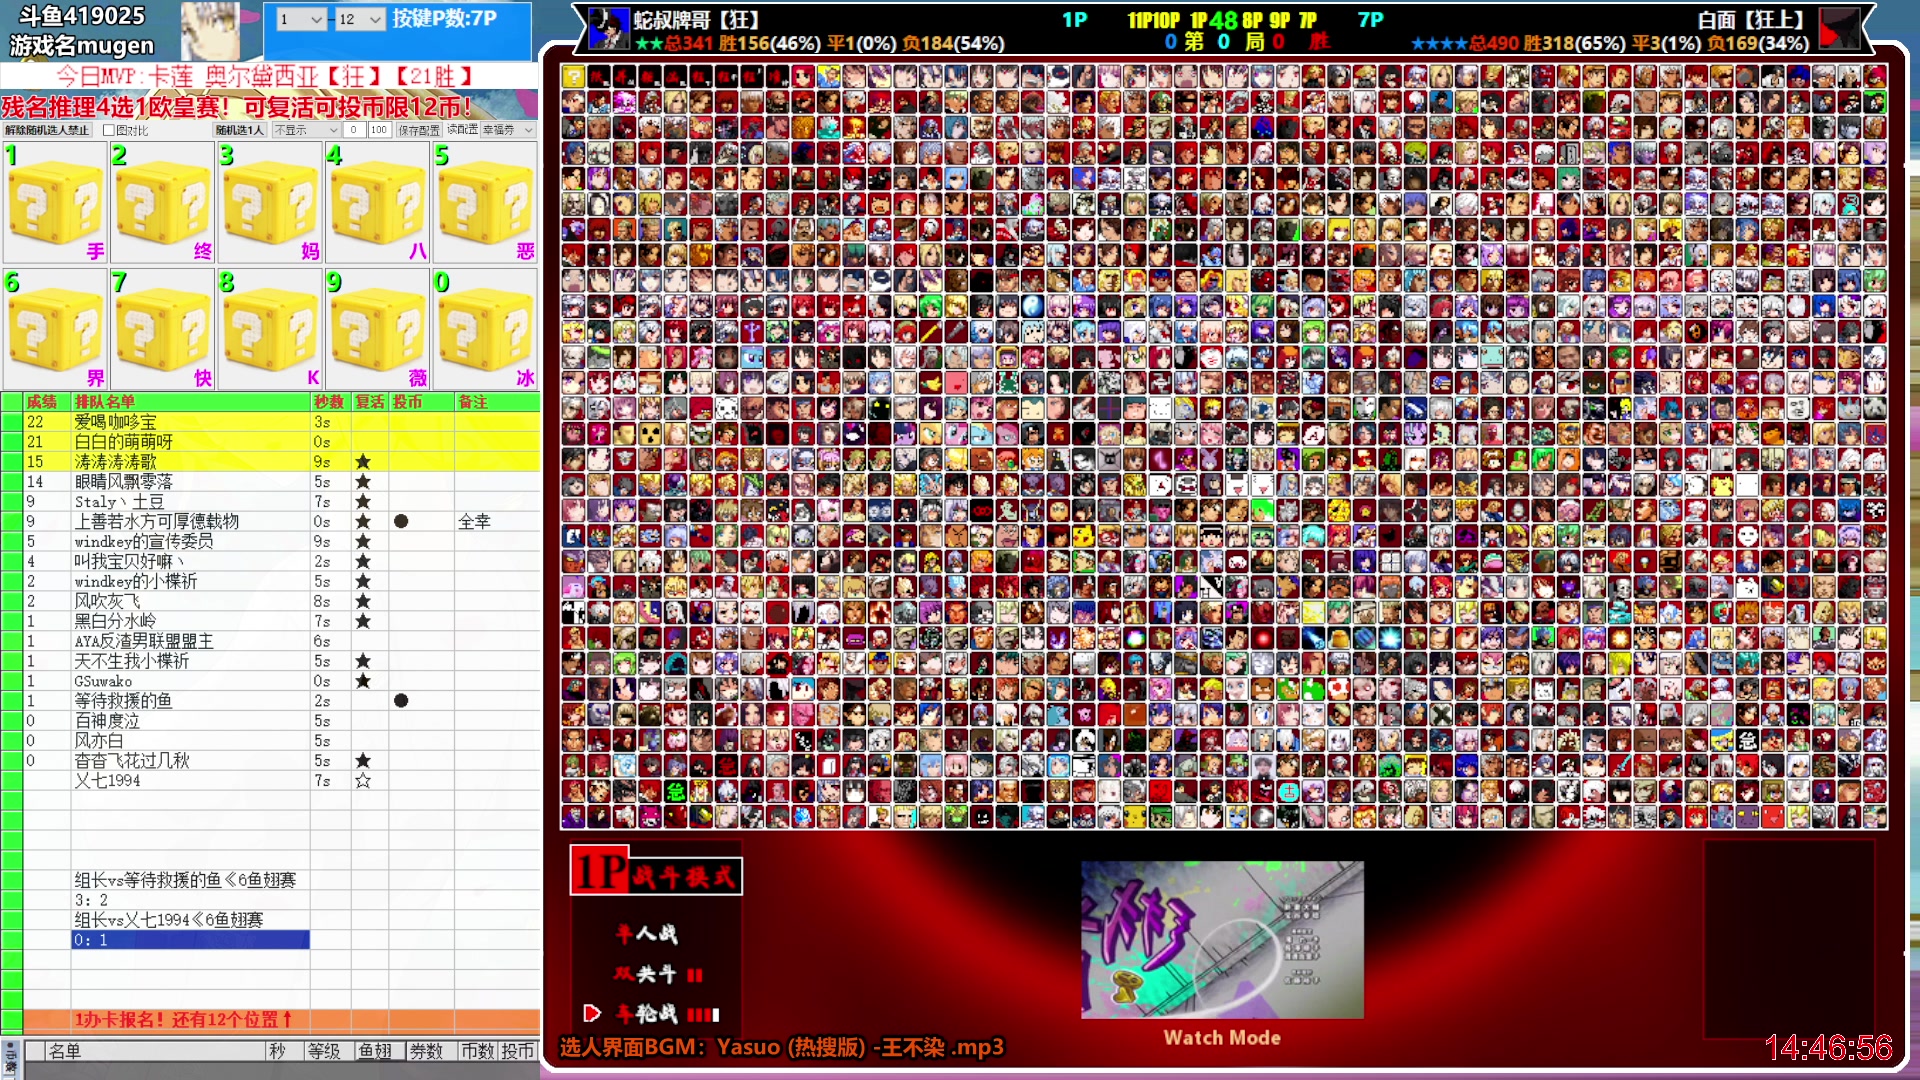Click the streamer avatar image at top left

click(210, 31)
